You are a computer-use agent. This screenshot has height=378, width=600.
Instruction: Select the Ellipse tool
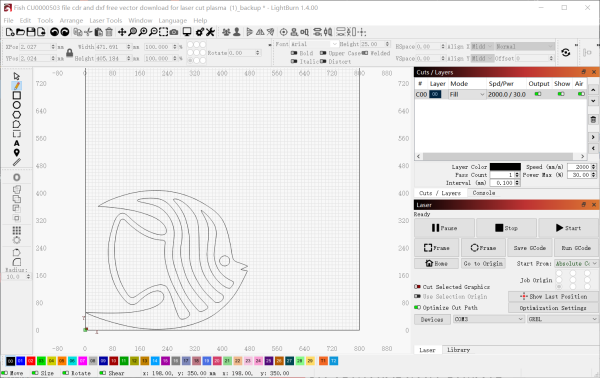[16, 105]
